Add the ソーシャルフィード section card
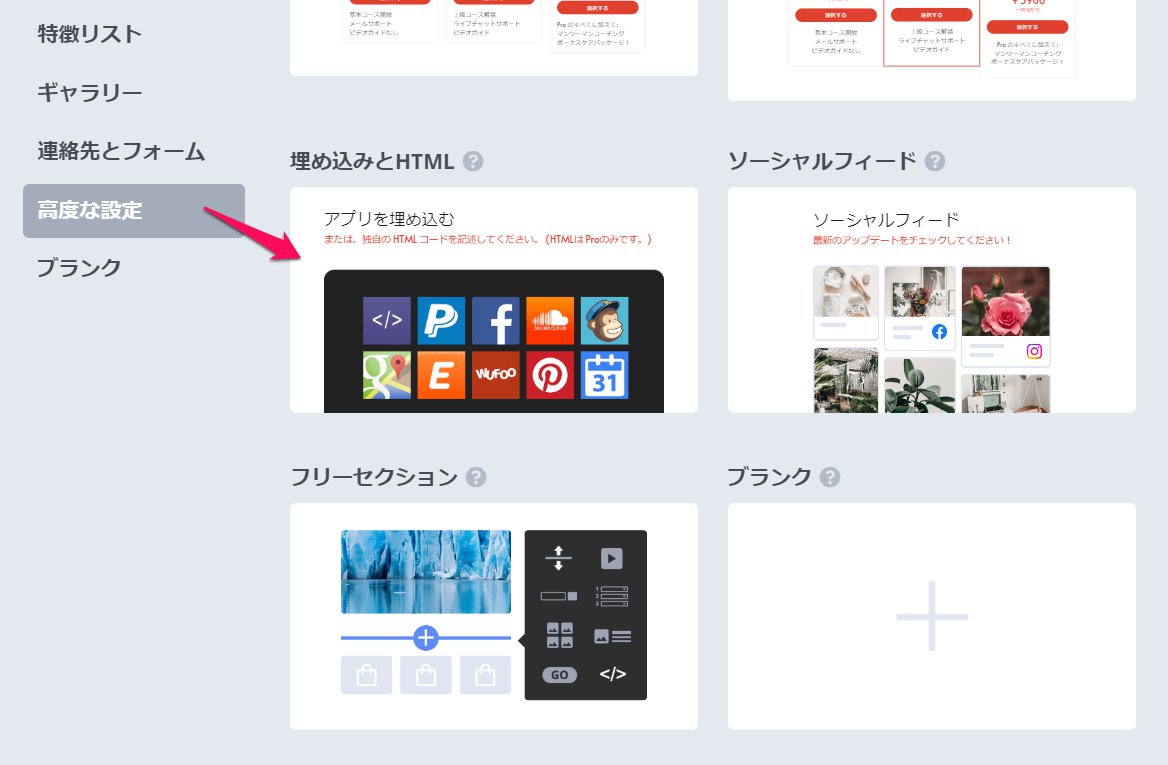The height and width of the screenshot is (765, 1168). 932,299
